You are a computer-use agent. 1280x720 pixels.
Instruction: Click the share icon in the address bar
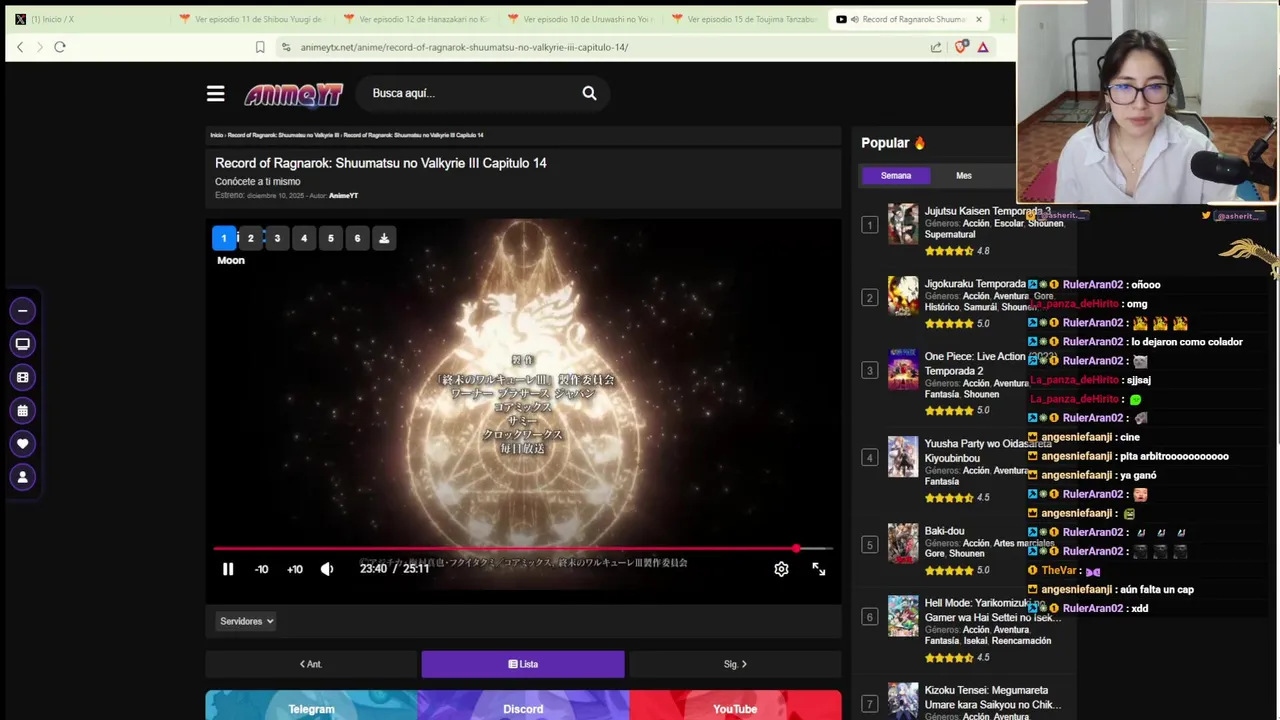[x=936, y=47]
